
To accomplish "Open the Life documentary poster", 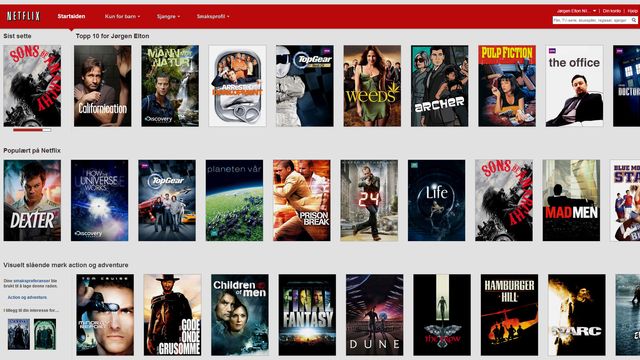I will point(436,200).
